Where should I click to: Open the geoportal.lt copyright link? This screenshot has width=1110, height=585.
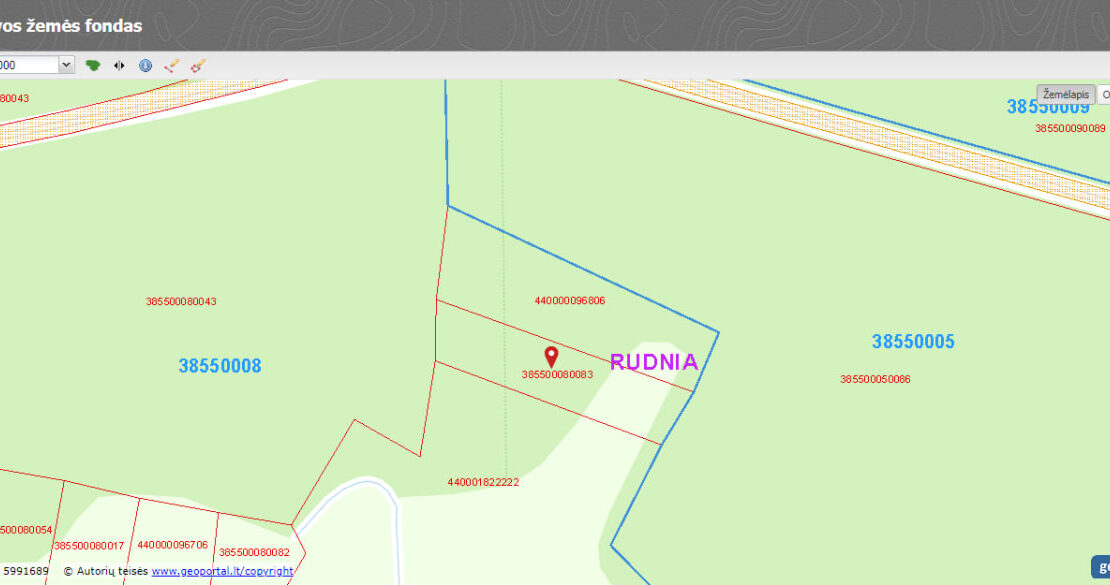pos(222,571)
